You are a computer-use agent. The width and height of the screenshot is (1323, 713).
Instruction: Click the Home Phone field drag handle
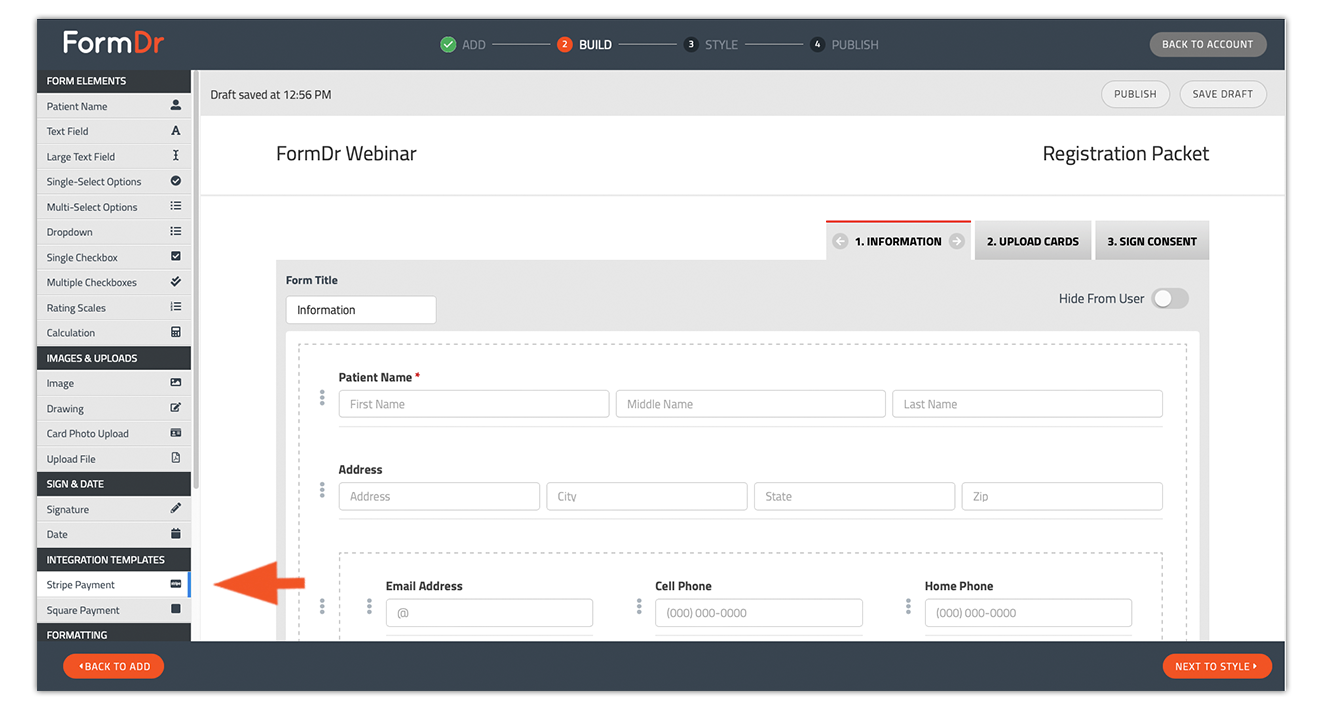click(908, 606)
